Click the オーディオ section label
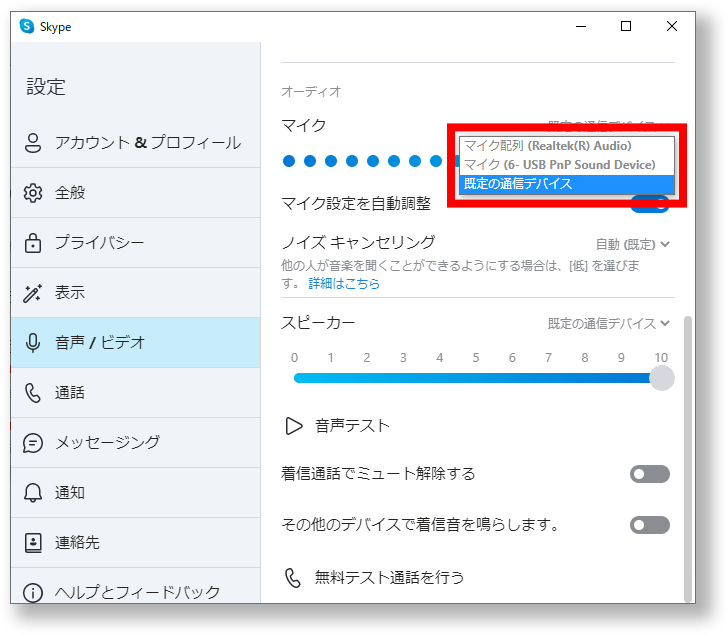Screen dimensions: 728x635 [x=311, y=91]
